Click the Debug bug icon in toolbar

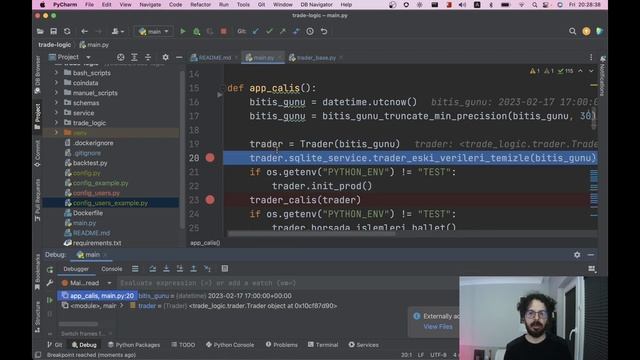196,31
